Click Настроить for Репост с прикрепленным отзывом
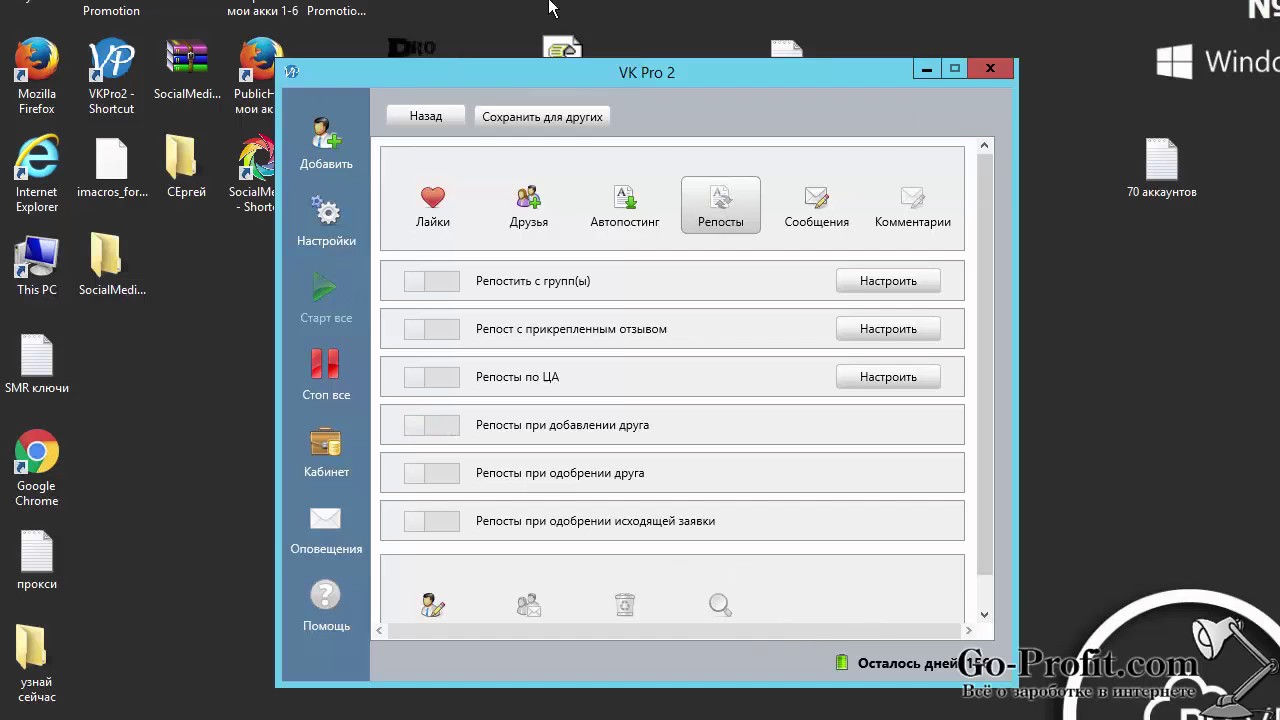1280x720 pixels. point(888,329)
